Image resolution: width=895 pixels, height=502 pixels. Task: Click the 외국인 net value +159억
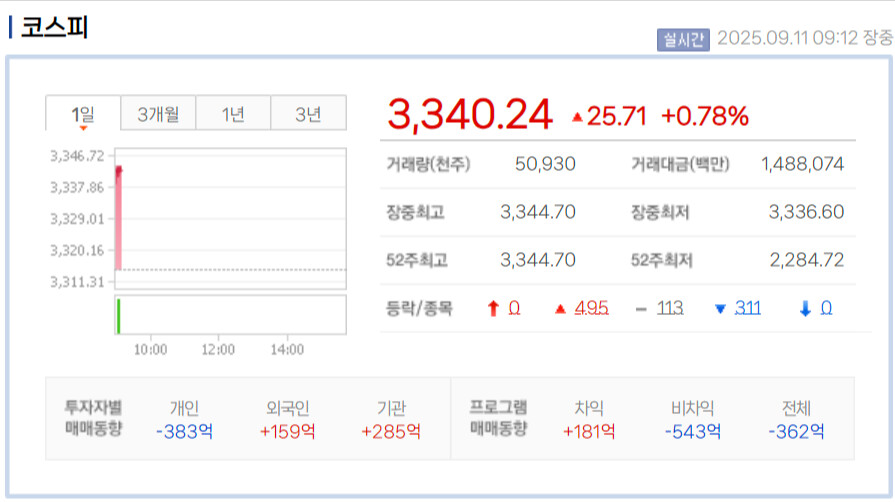click(288, 432)
